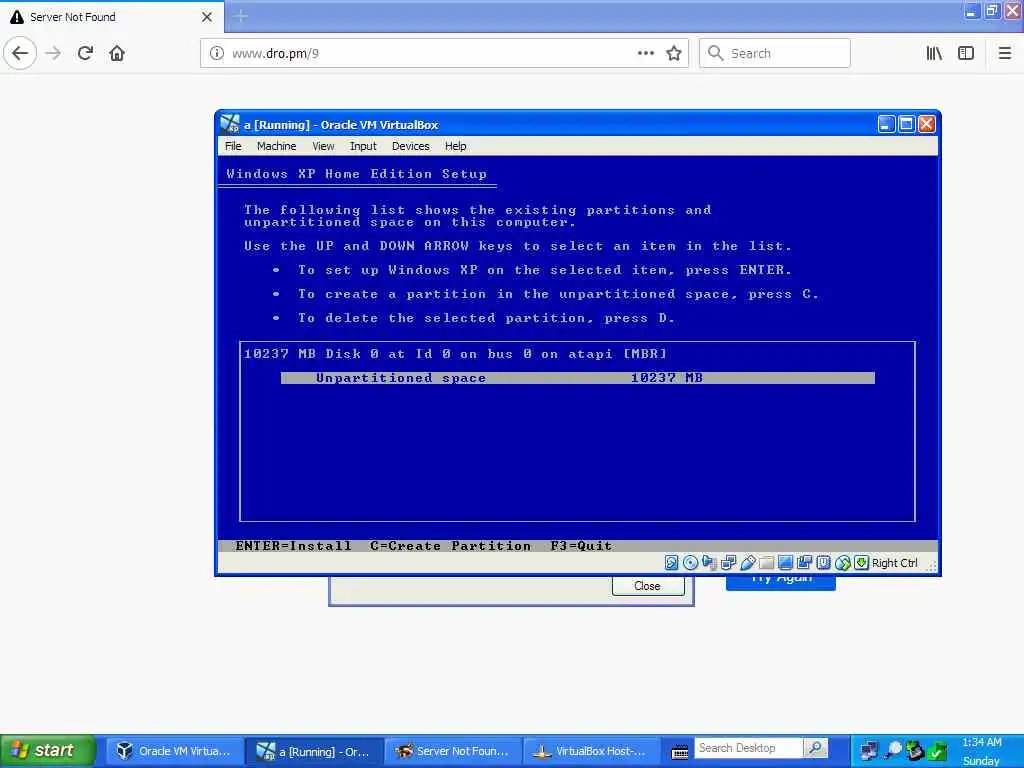Click the forward navigation arrow
Screen dimensions: 1024x768
[x=53, y=53]
